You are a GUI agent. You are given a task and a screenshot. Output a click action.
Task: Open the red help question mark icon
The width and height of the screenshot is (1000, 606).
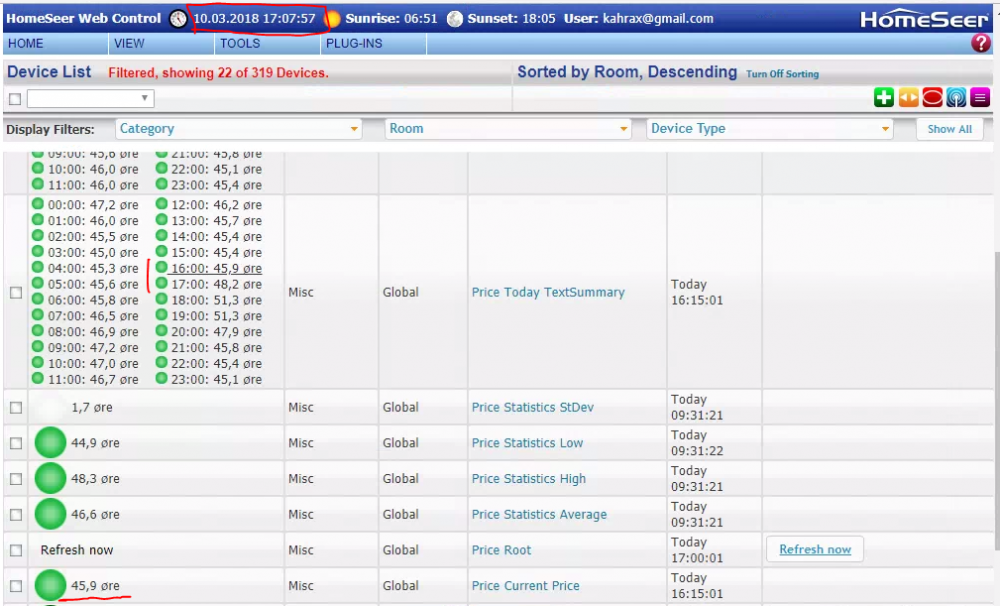980,44
